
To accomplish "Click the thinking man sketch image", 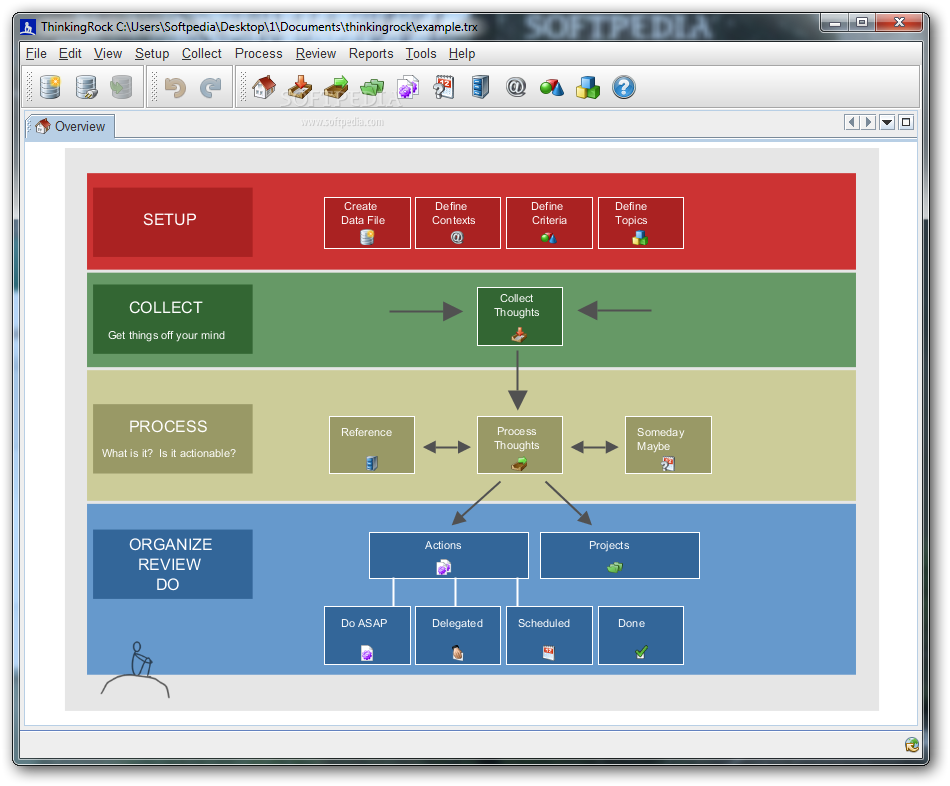I will (x=136, y=670).
